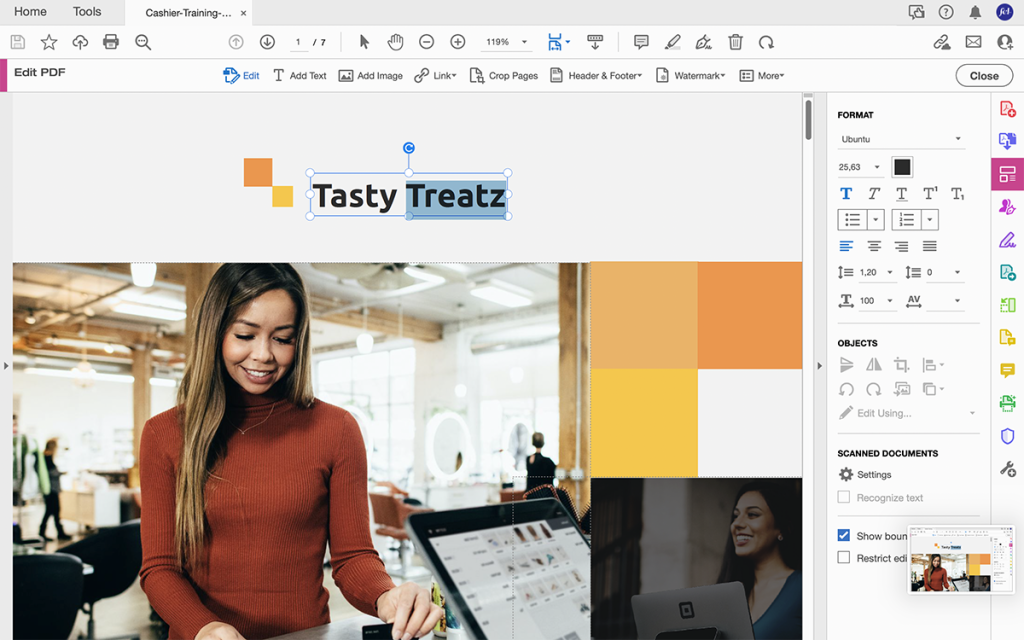This screenshot has width=1024, height=640.
Task: Click the Delete Pages trash icon
Action: tap(735, 42)
